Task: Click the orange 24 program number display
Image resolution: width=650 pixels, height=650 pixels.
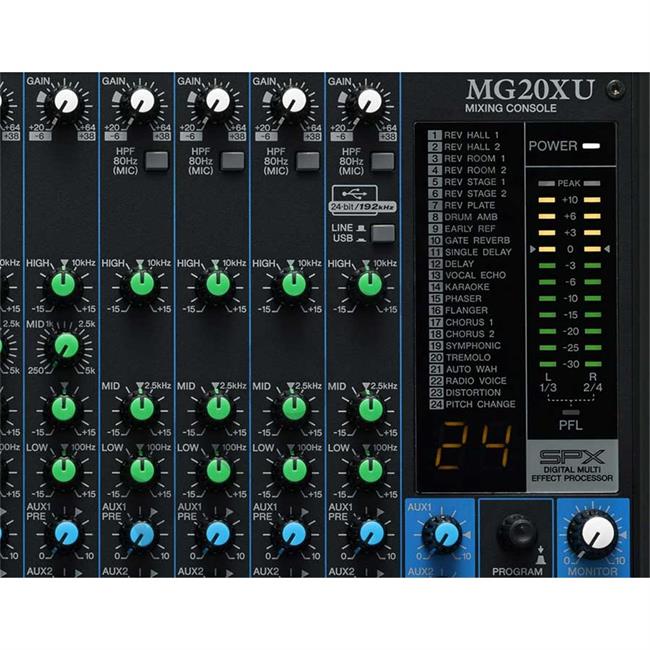Action: coord(473,446)
